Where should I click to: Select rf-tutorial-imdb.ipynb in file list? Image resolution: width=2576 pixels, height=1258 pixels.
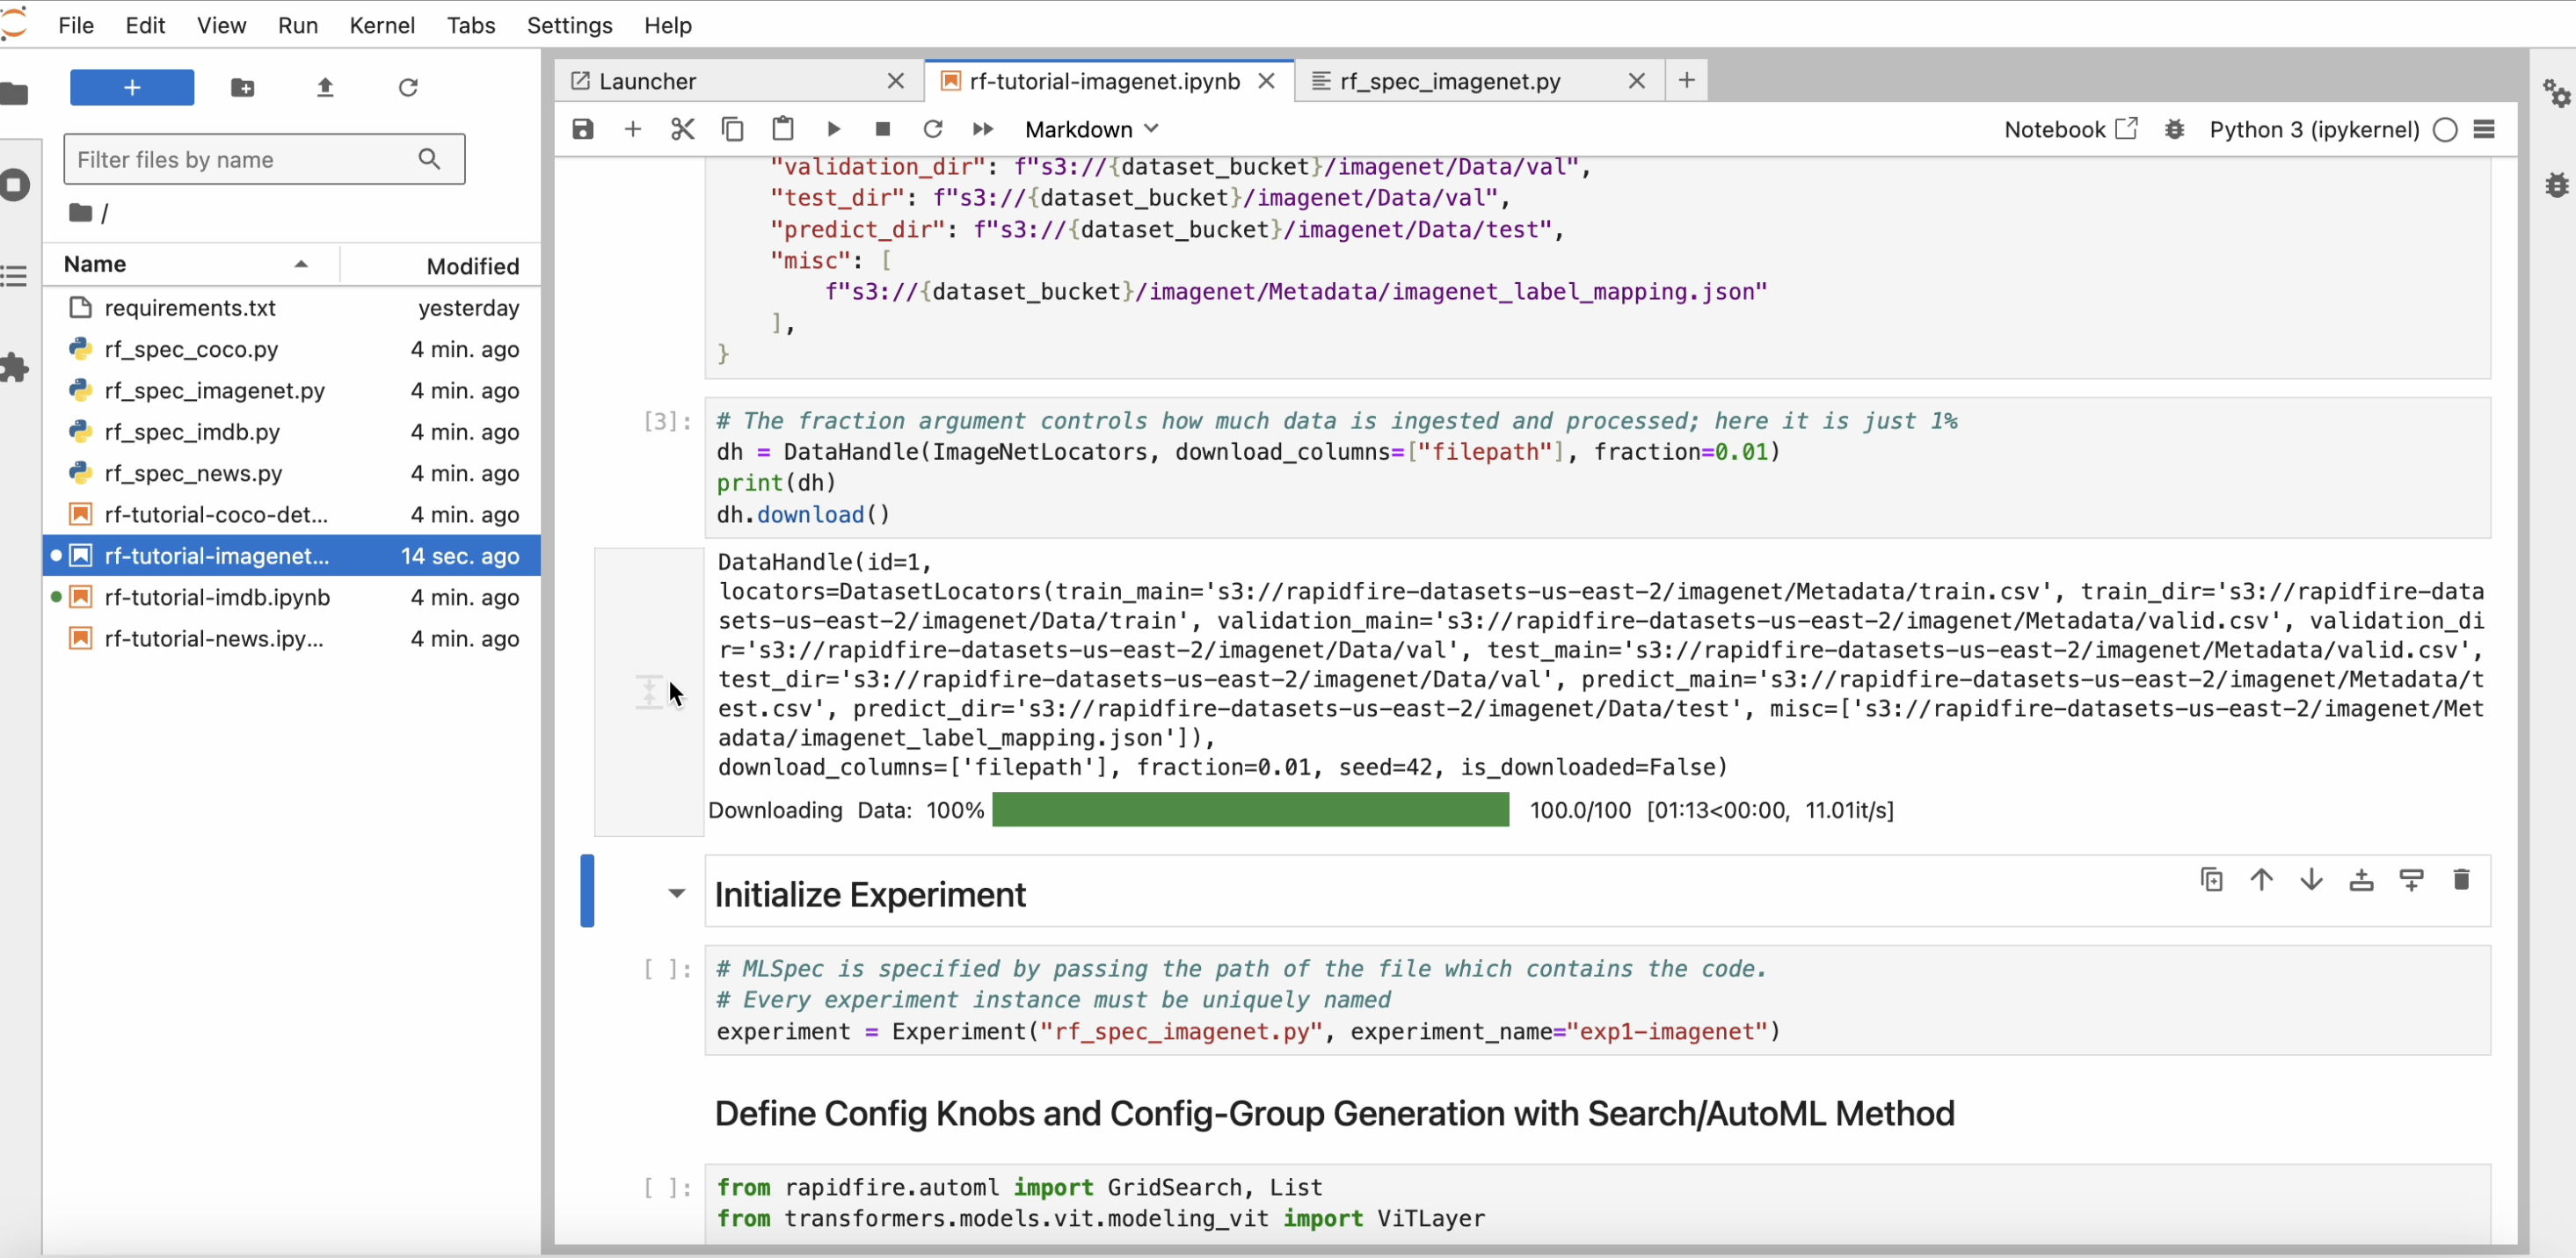(292, 597)
